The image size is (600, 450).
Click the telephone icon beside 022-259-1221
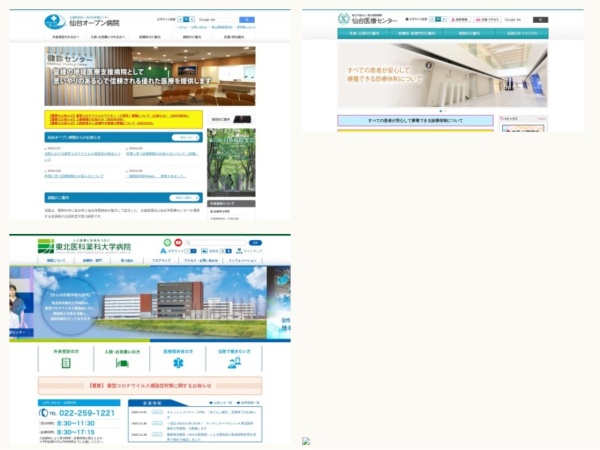[43, 413]
